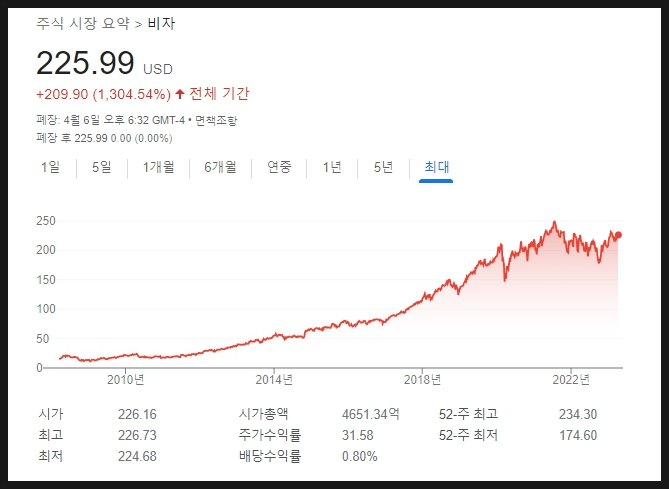Click the 52-주 최고 value 234.30
This screenshot has height=489, width=669.
(578, 414)
